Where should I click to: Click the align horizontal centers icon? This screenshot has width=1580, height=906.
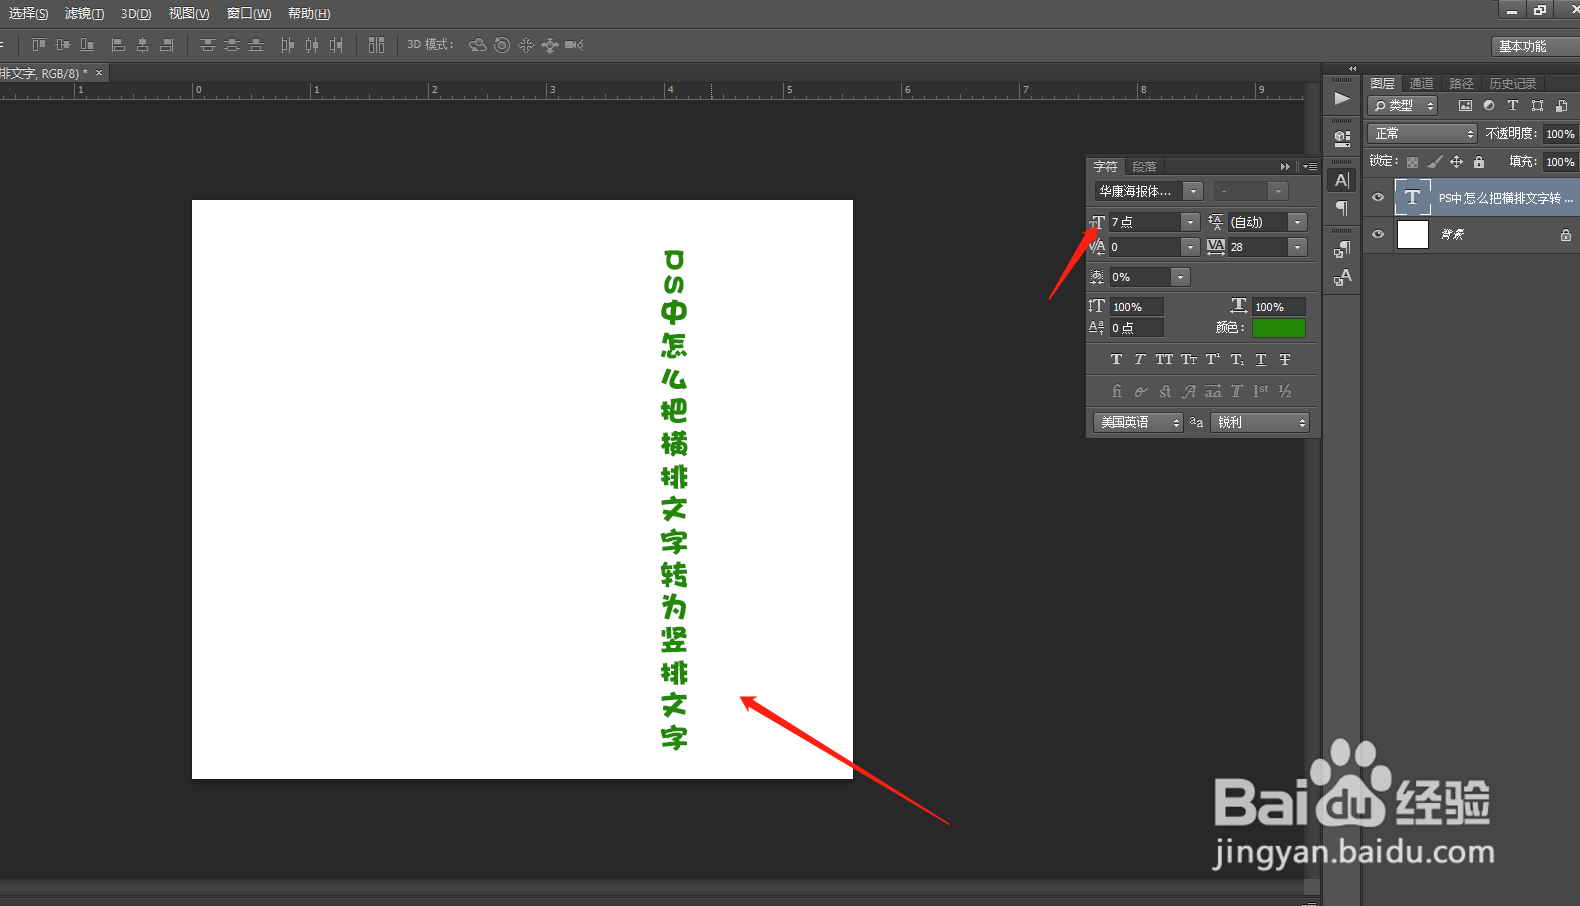click(x=142, y=45)
